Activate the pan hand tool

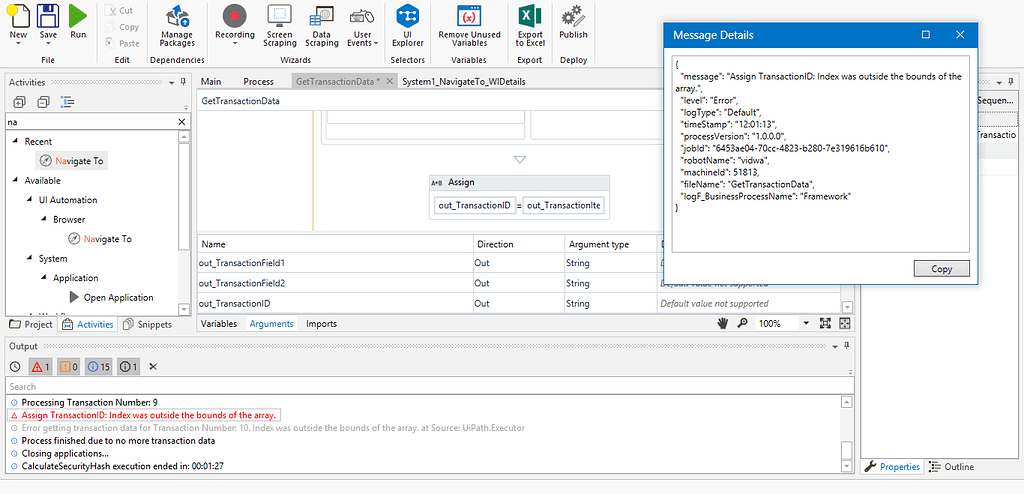pos(723,324)
